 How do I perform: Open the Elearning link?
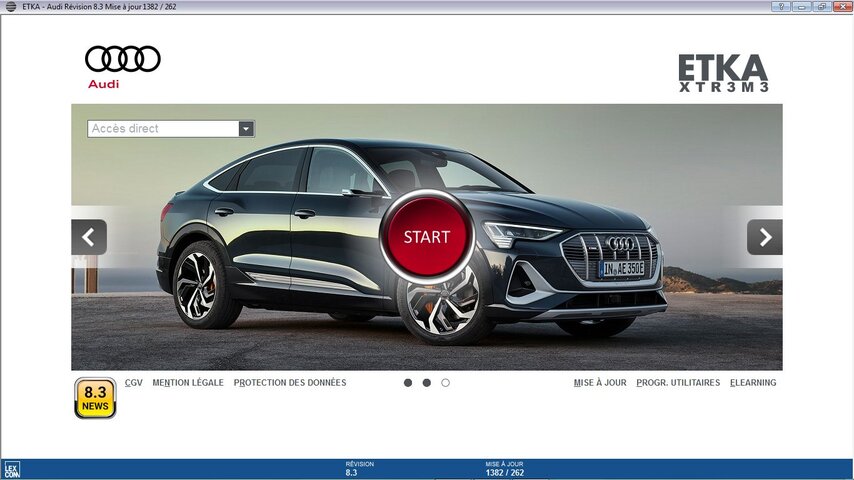pyautogui.click(x=753, y=382)
